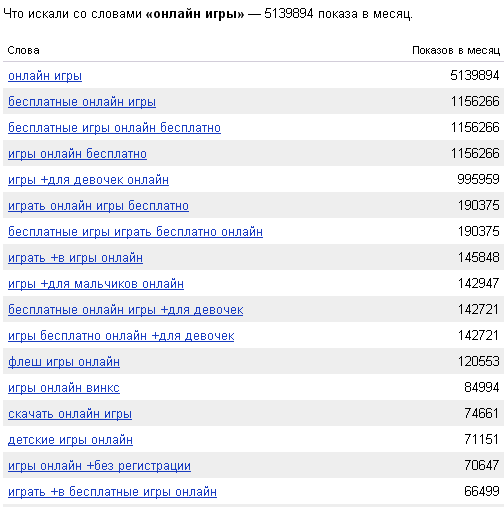Select 'играть +в игры онлайн' link
The height and width of the screenshot is (507, 504).
[x=75, y=258]
